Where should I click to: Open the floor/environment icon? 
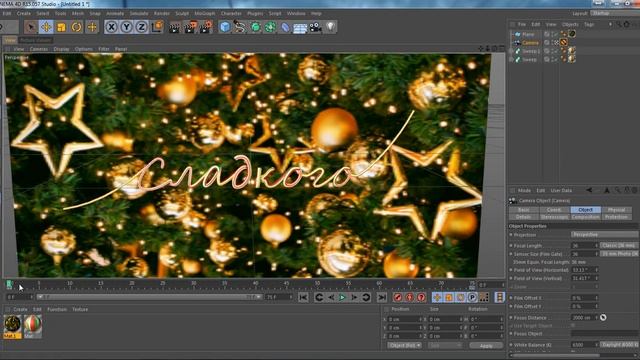(x=300, y=28)
